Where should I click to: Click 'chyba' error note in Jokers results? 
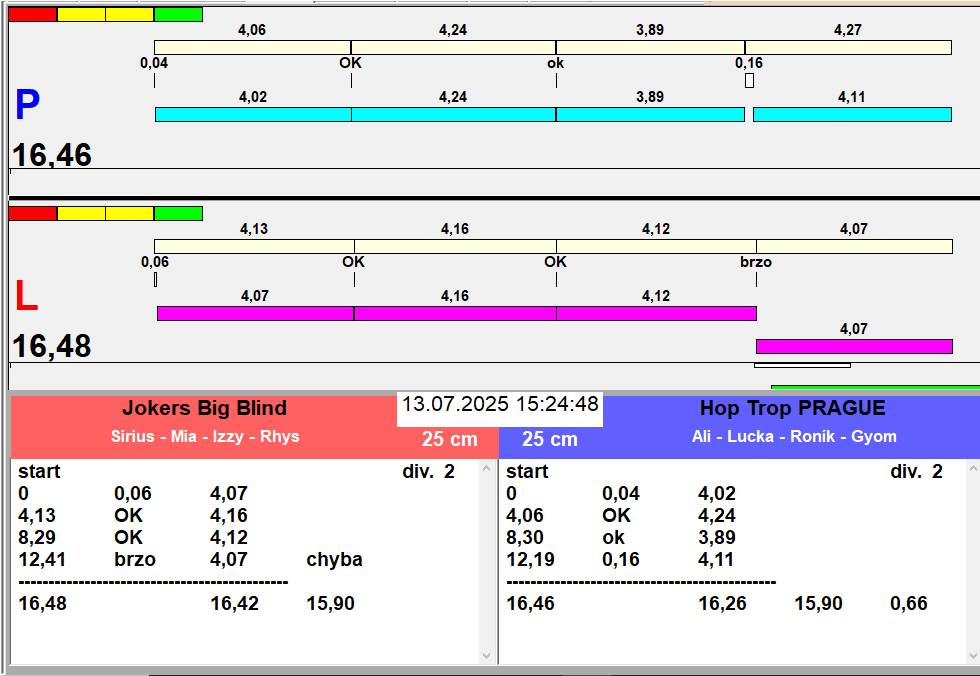click(334, 559)
